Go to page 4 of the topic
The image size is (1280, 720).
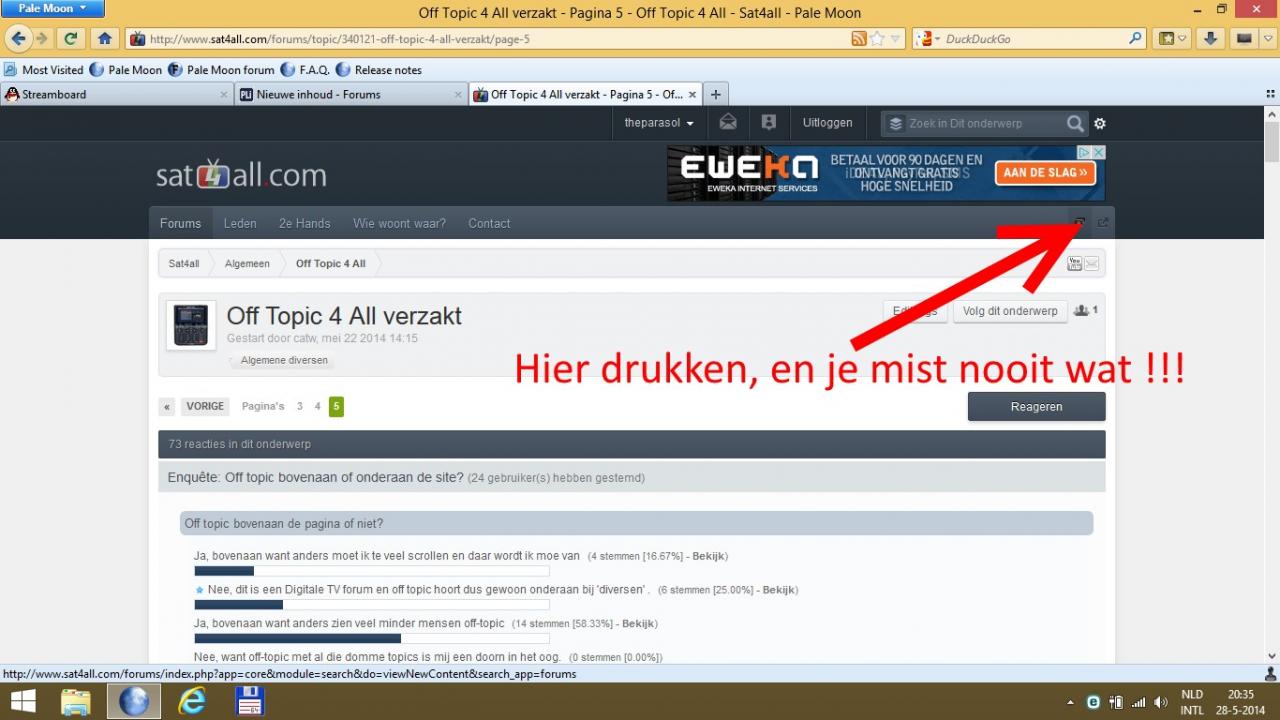pyautogui.click(x=317, y=407)
